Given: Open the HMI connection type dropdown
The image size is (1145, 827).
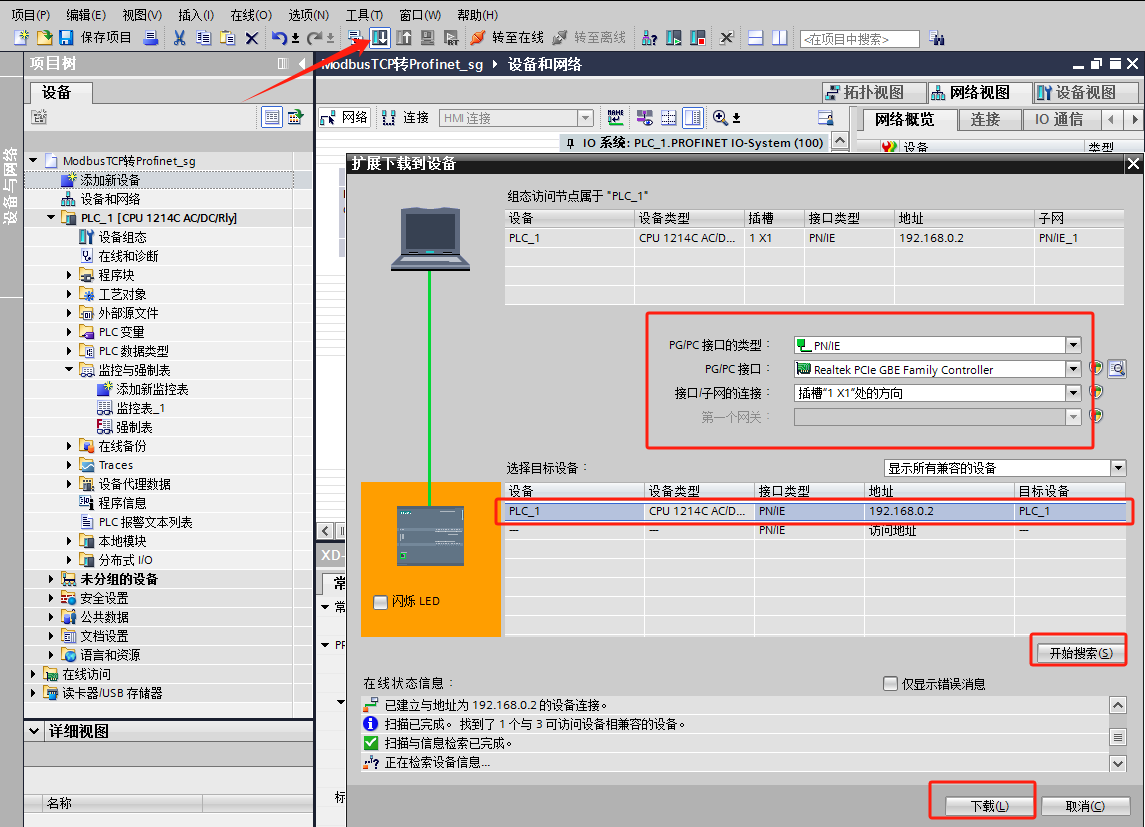Looking at the screenshot, I should [585, 118].
